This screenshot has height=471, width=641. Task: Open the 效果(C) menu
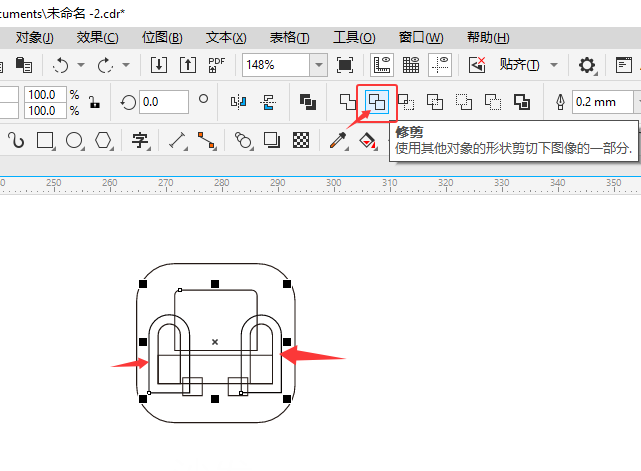coord(98,38)
